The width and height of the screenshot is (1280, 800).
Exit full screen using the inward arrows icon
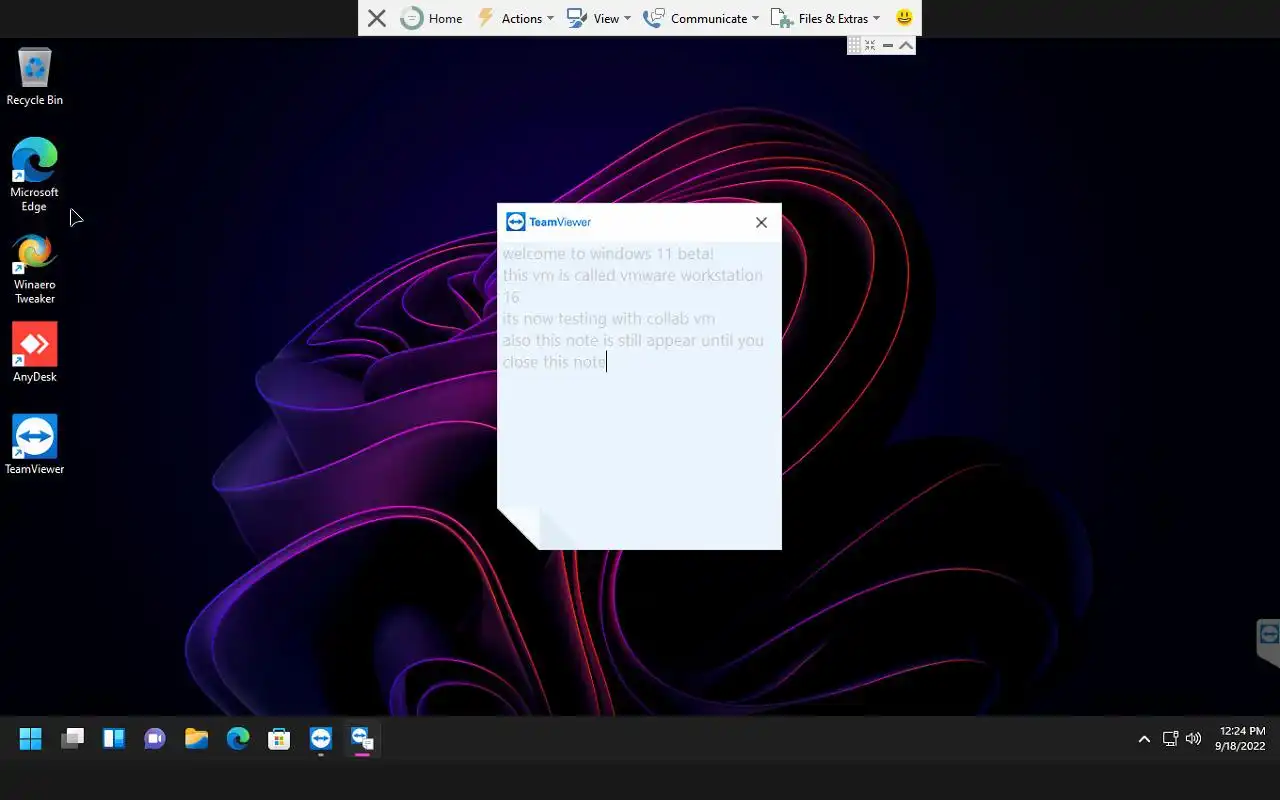coord(870,45)
